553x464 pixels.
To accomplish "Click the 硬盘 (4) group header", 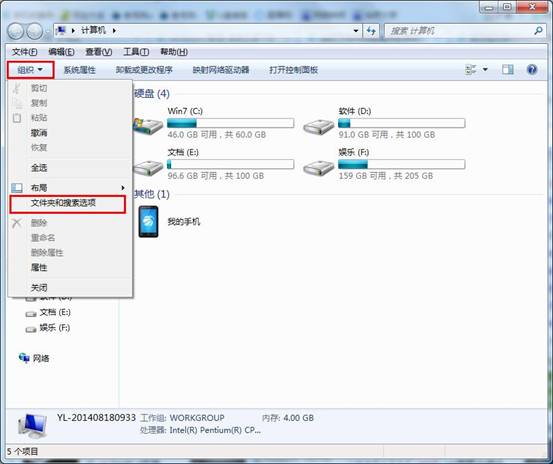I will [x=152, y=94].
